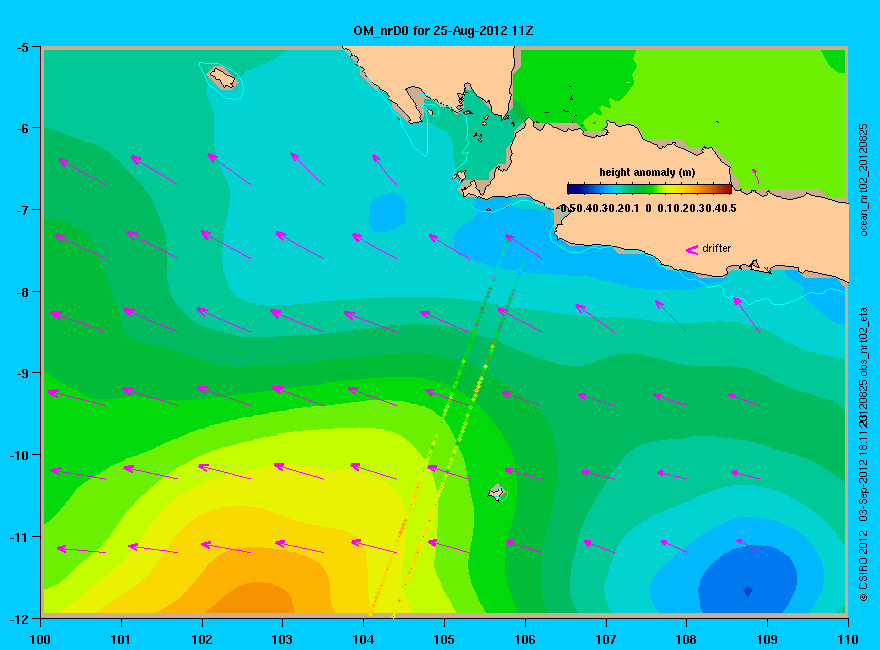Click the x-axis label "103"
The width and height of the screenshot is (880, 650).
click(282, 639)
